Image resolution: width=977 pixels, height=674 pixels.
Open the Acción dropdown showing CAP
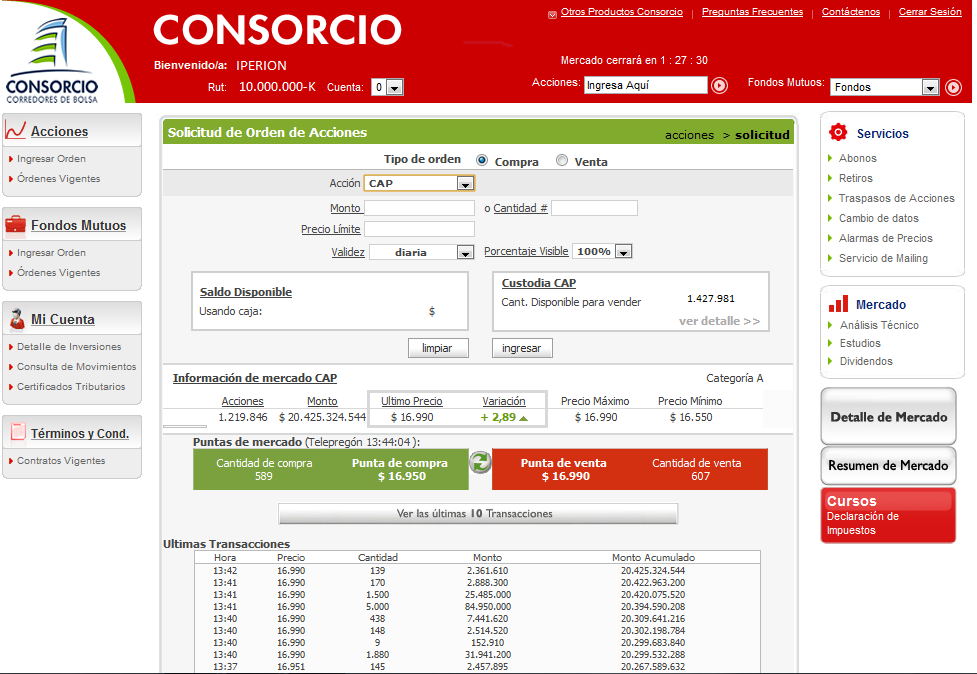[419, 183]
